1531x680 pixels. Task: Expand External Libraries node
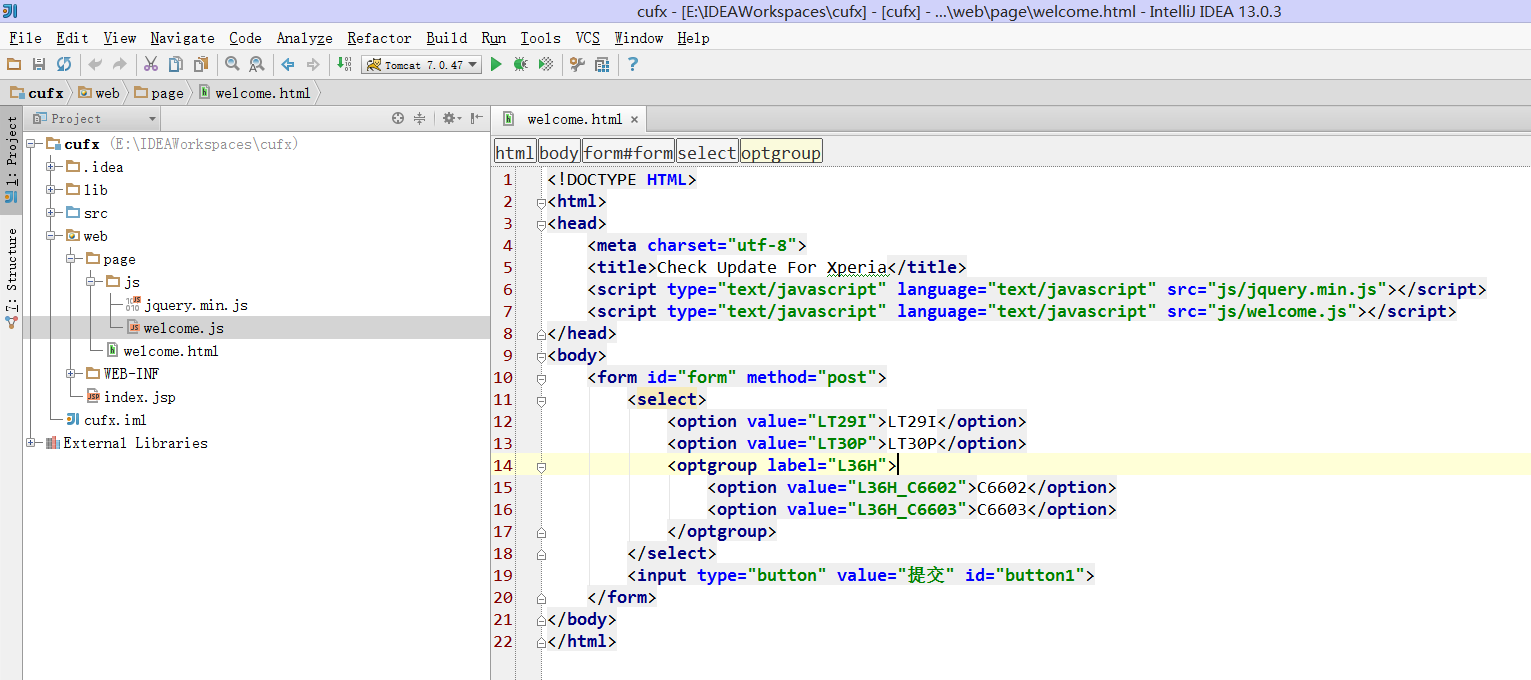[32, 443]
